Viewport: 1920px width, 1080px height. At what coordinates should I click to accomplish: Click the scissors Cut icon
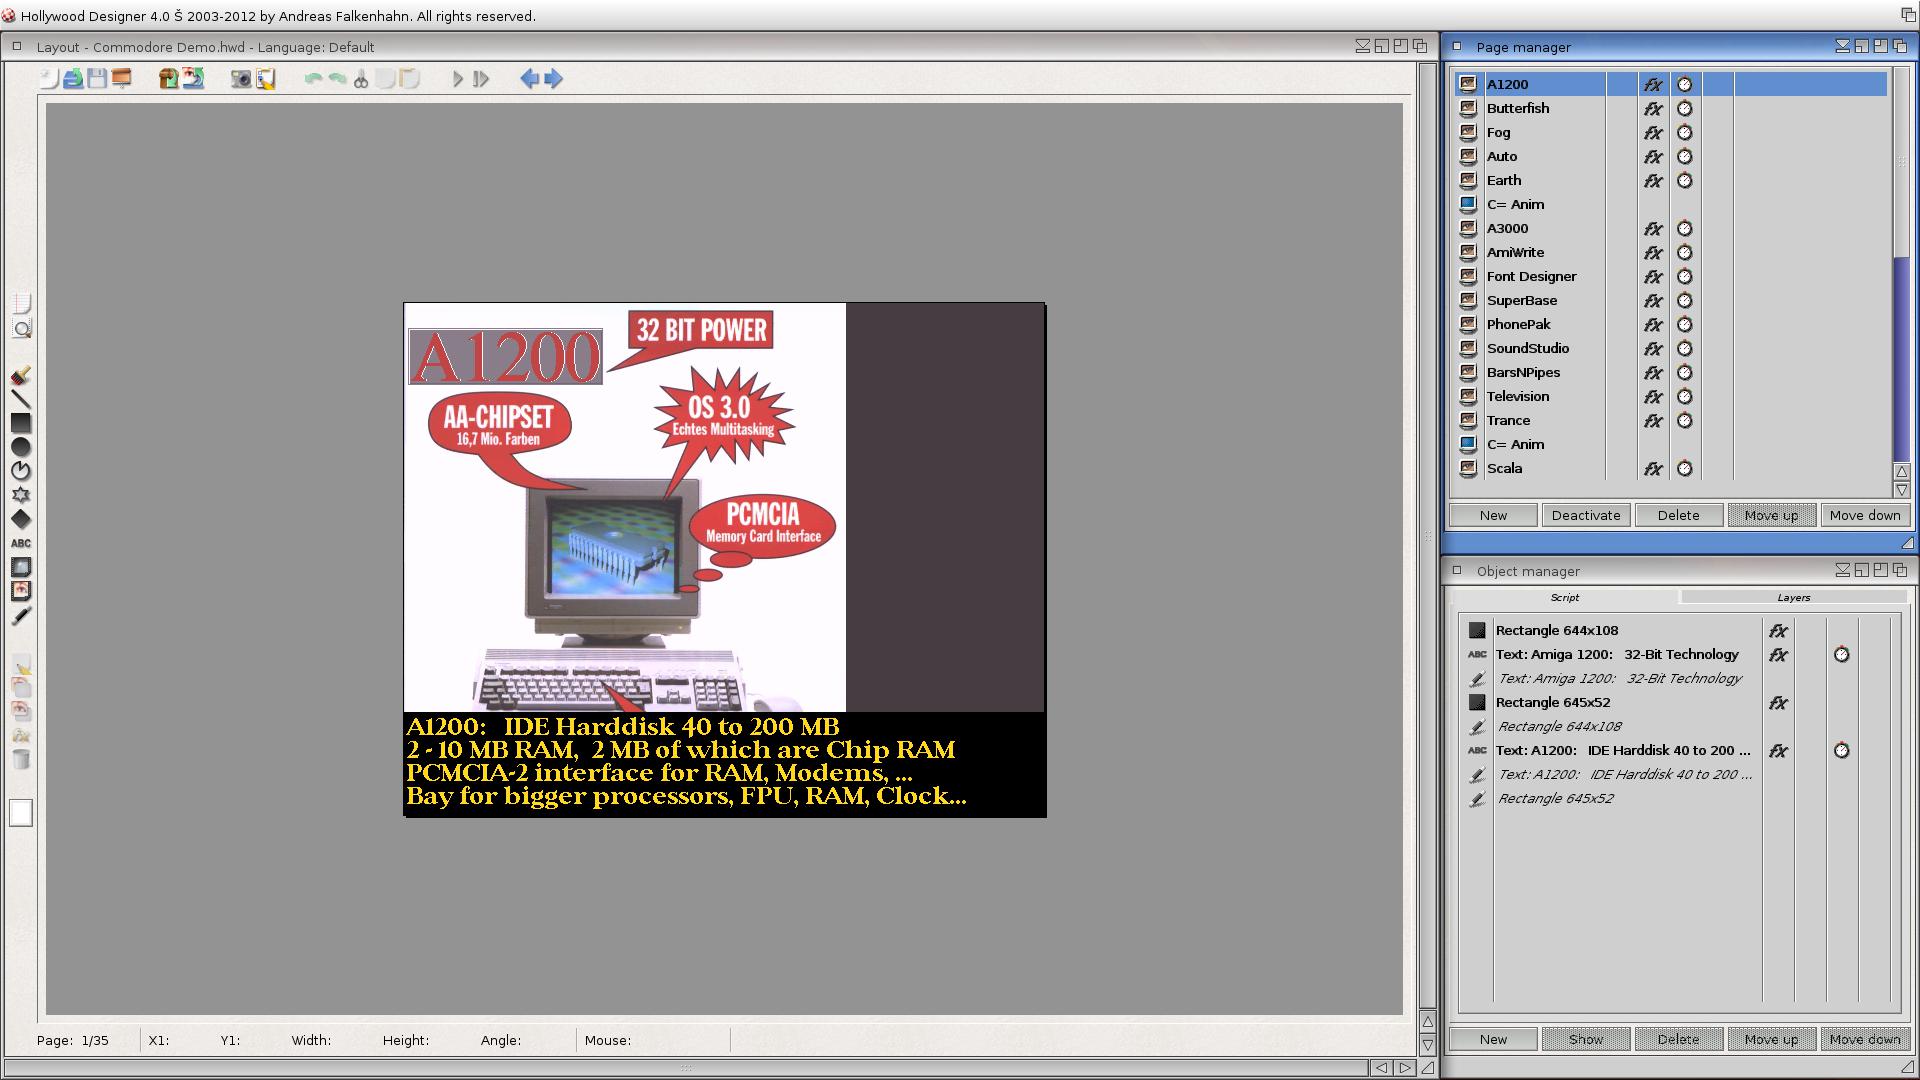pyautogui.click(x=361, y=79)
